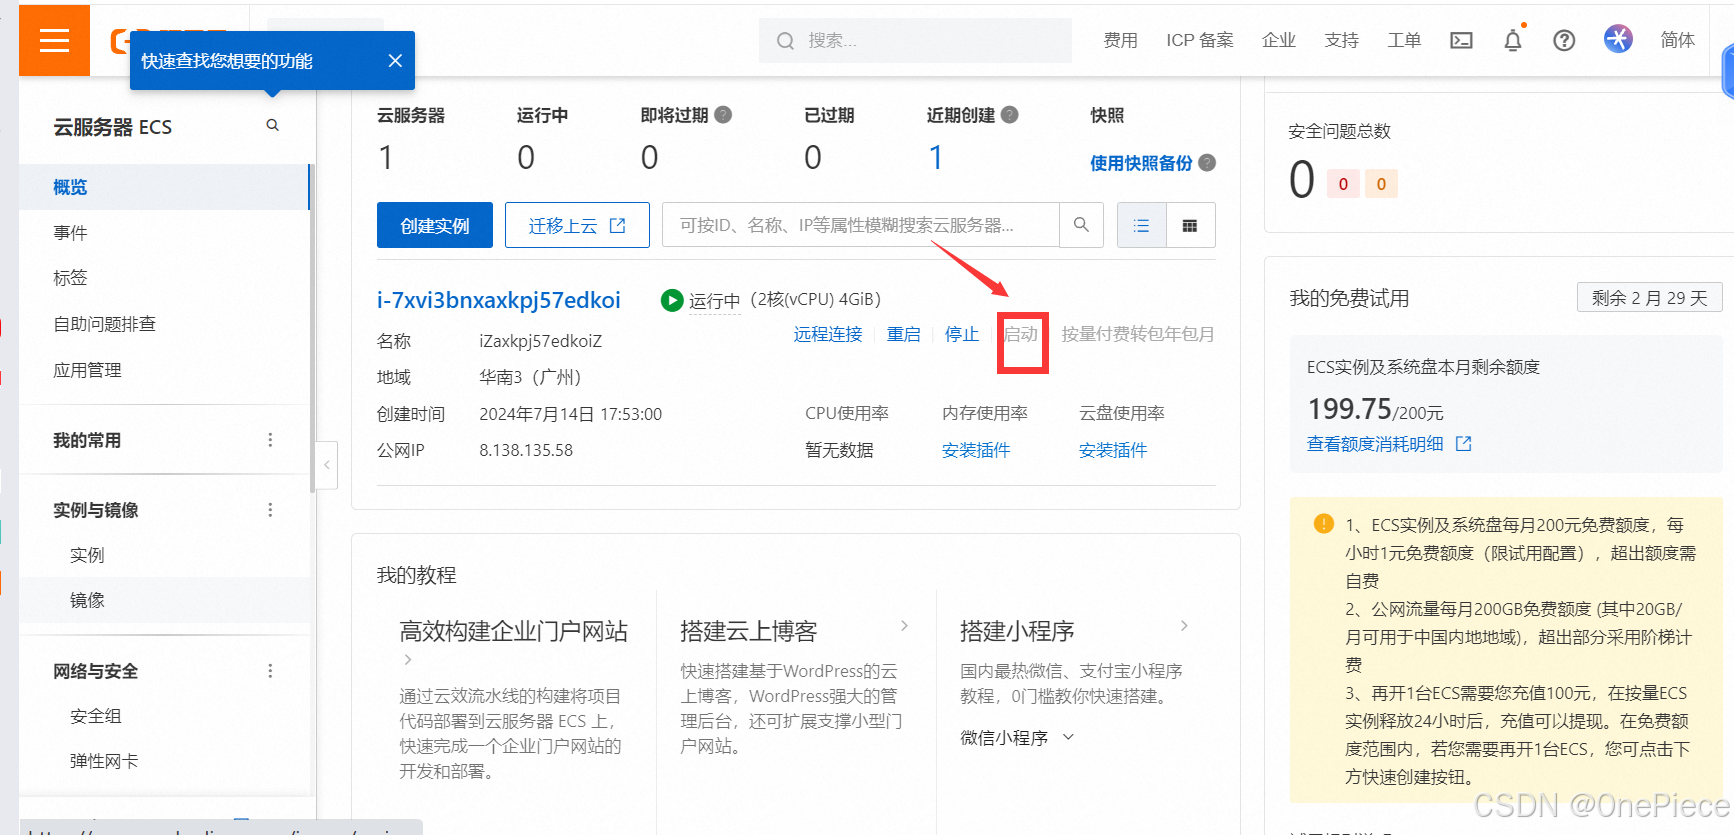
Task: Expand the 微信小程序 dropdown
Action: 1068,737
